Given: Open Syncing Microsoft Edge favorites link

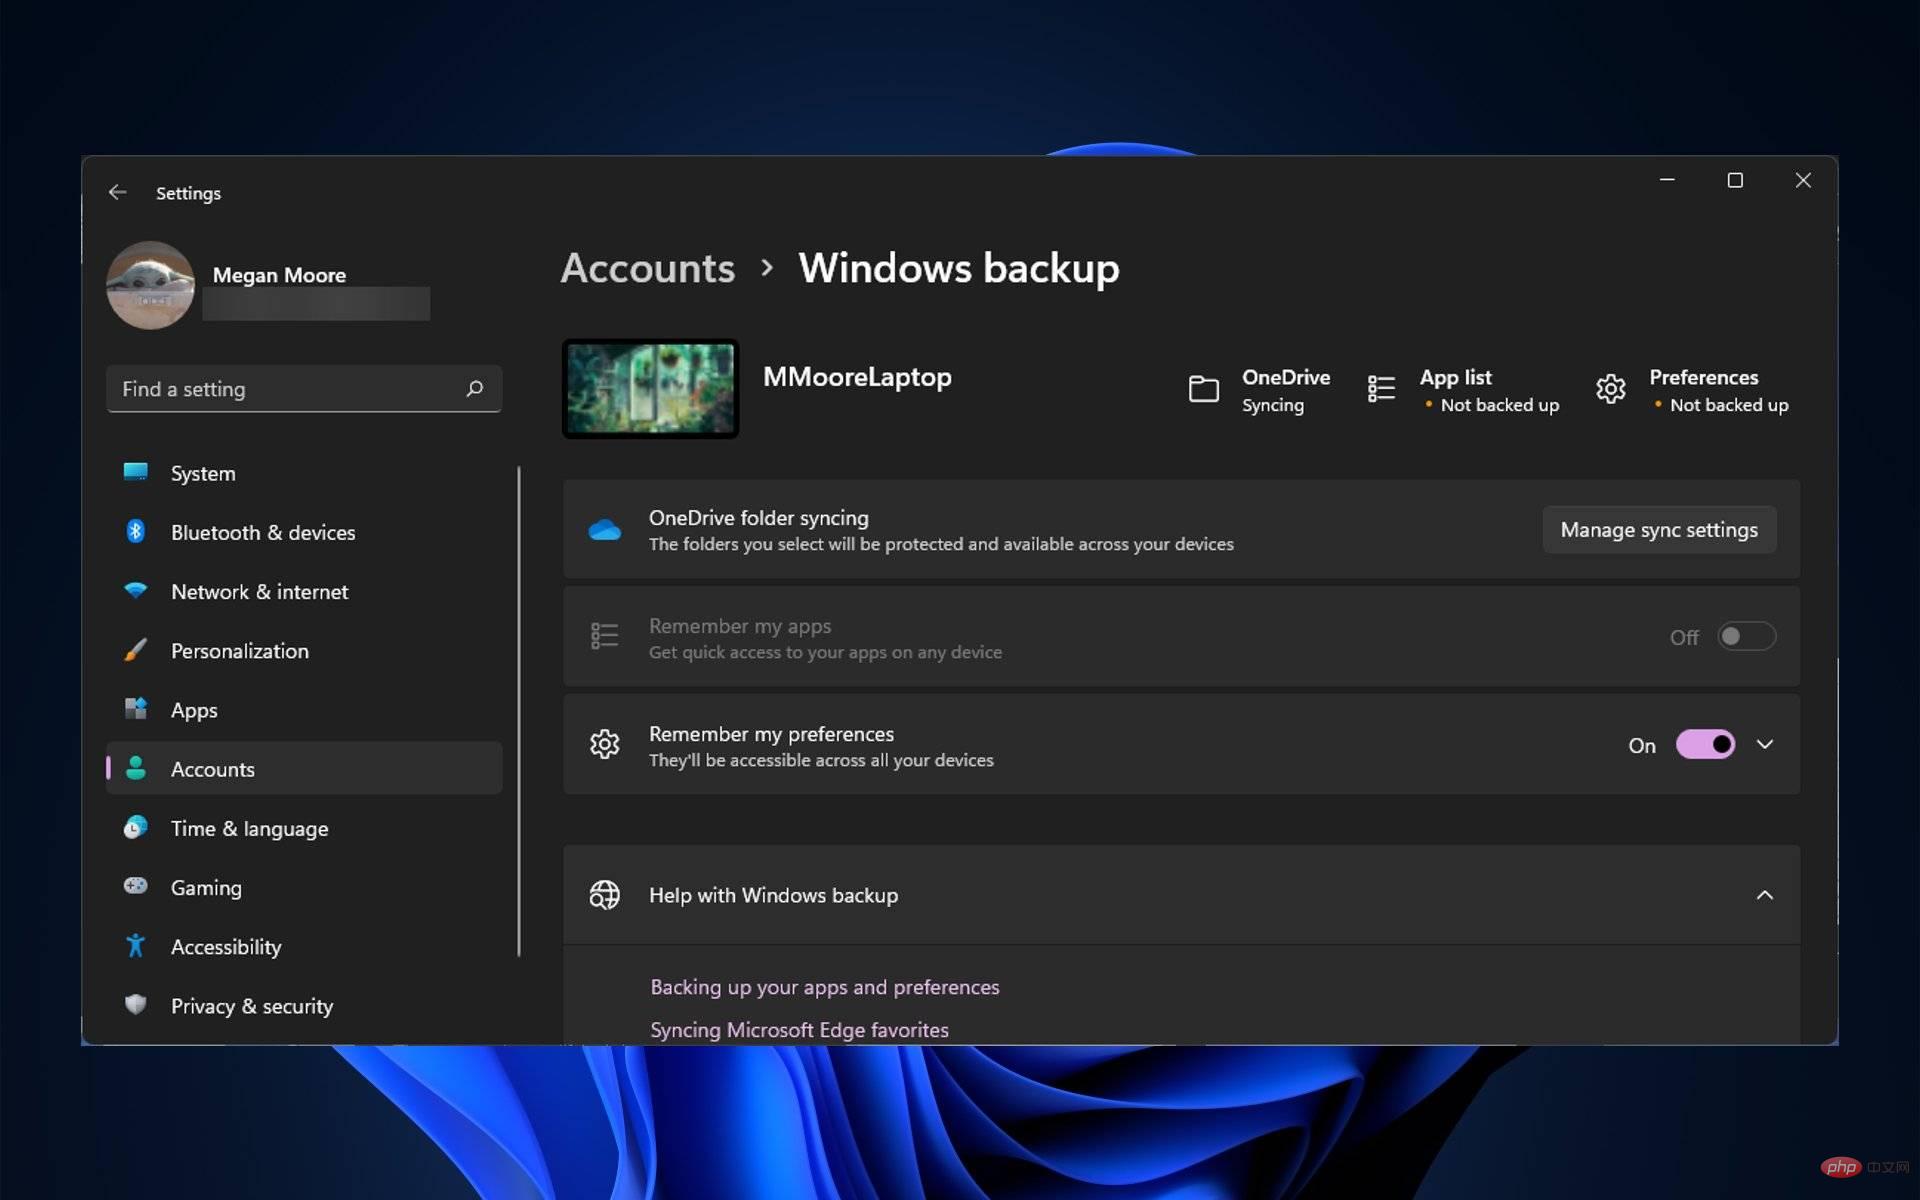Looking at the screenshot, I should 799,1029.
